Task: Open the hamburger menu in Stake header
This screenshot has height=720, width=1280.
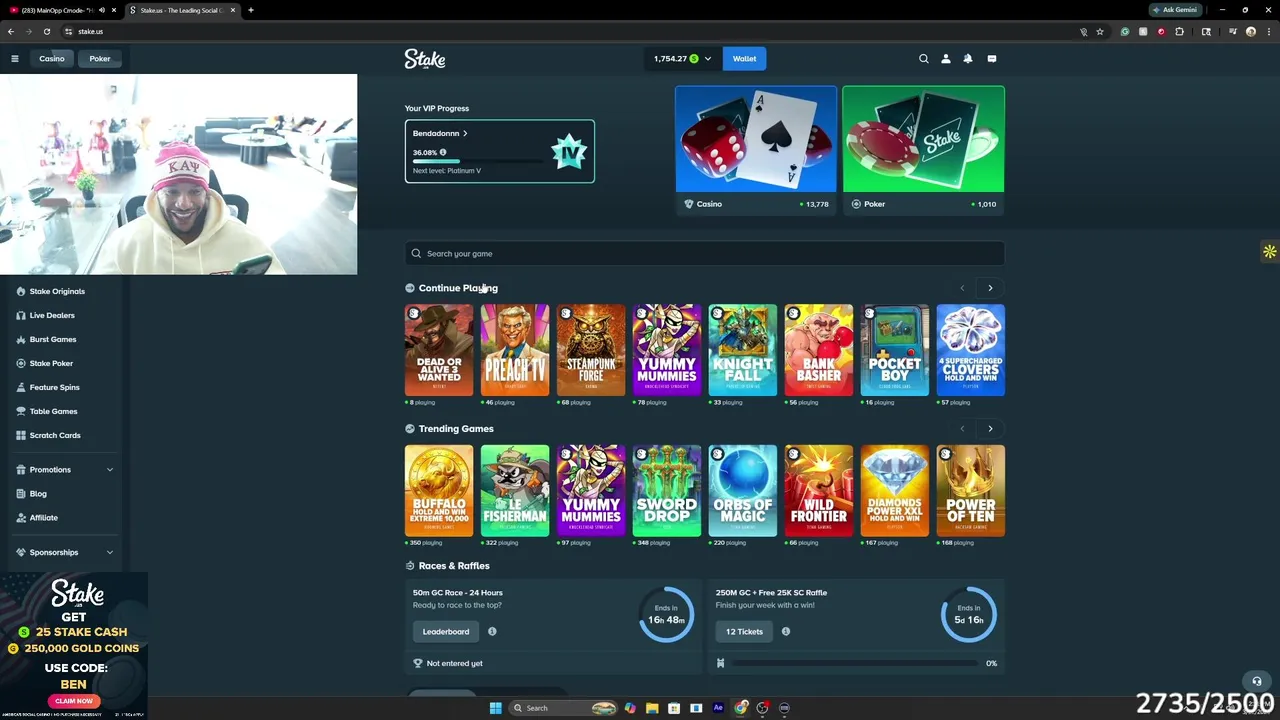Action: pyautogui.click(x=15, y=59)
